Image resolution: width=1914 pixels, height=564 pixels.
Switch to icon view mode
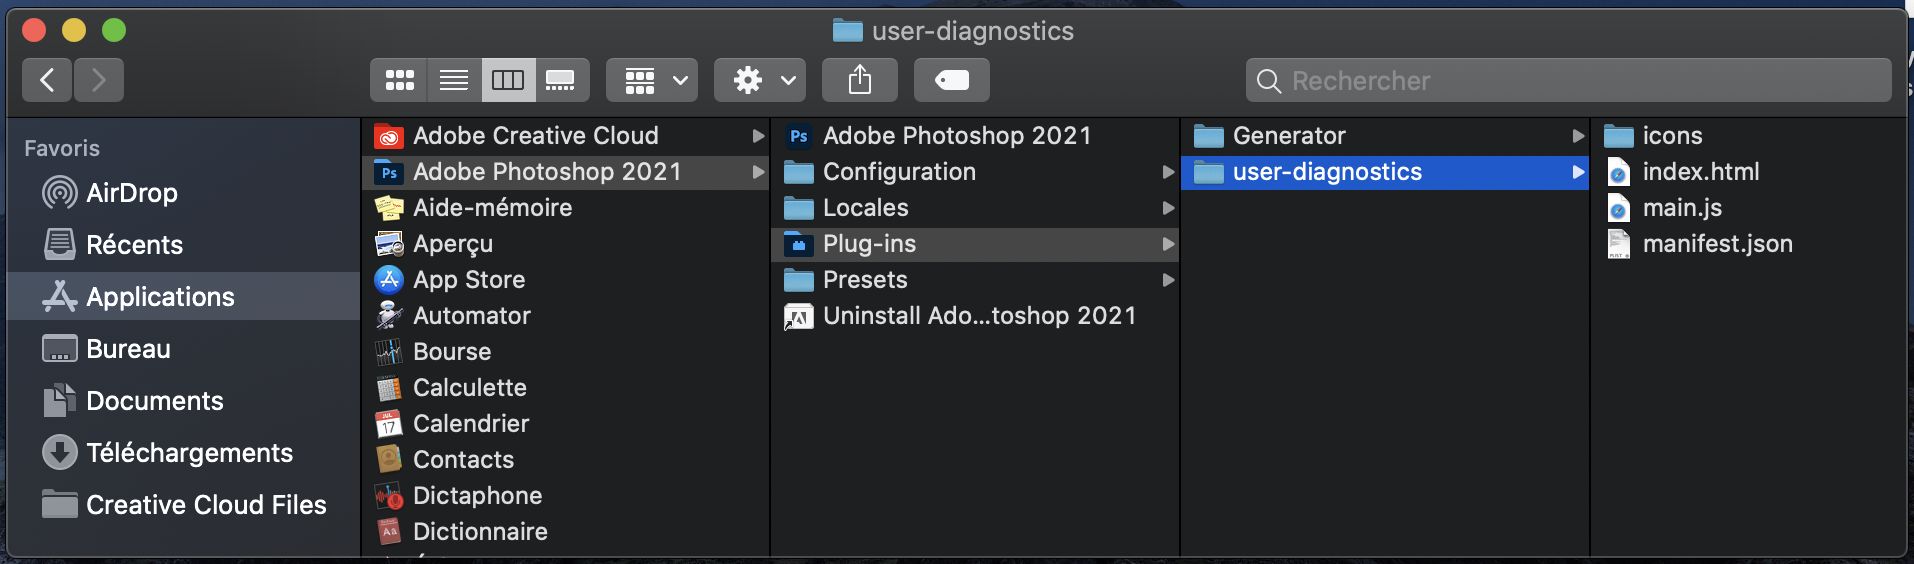coord(400,80)
